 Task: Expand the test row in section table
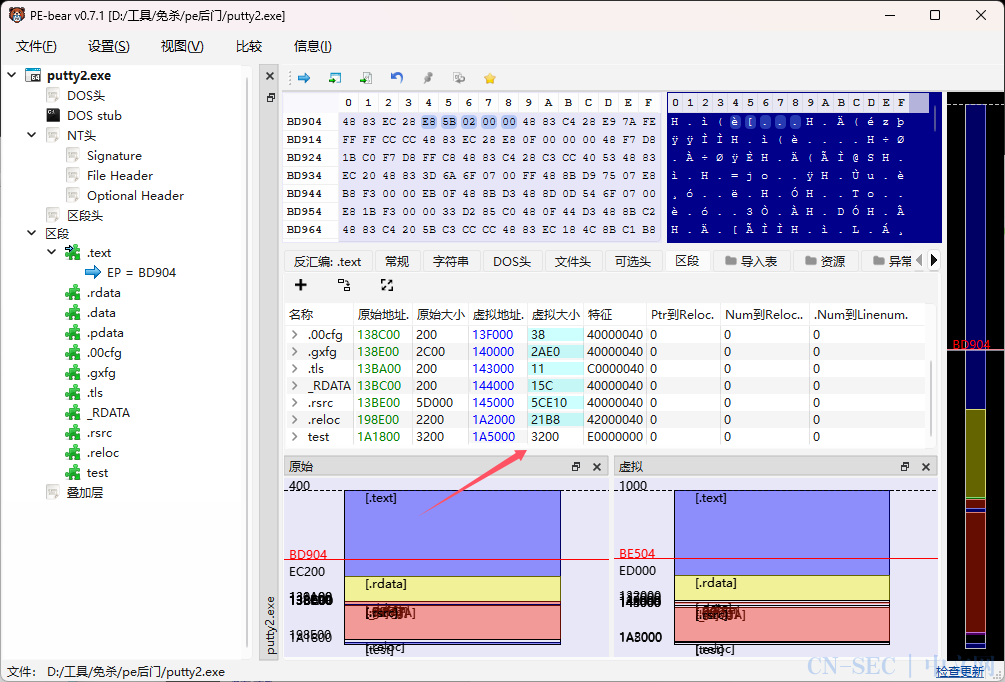[x=294, y=437]
